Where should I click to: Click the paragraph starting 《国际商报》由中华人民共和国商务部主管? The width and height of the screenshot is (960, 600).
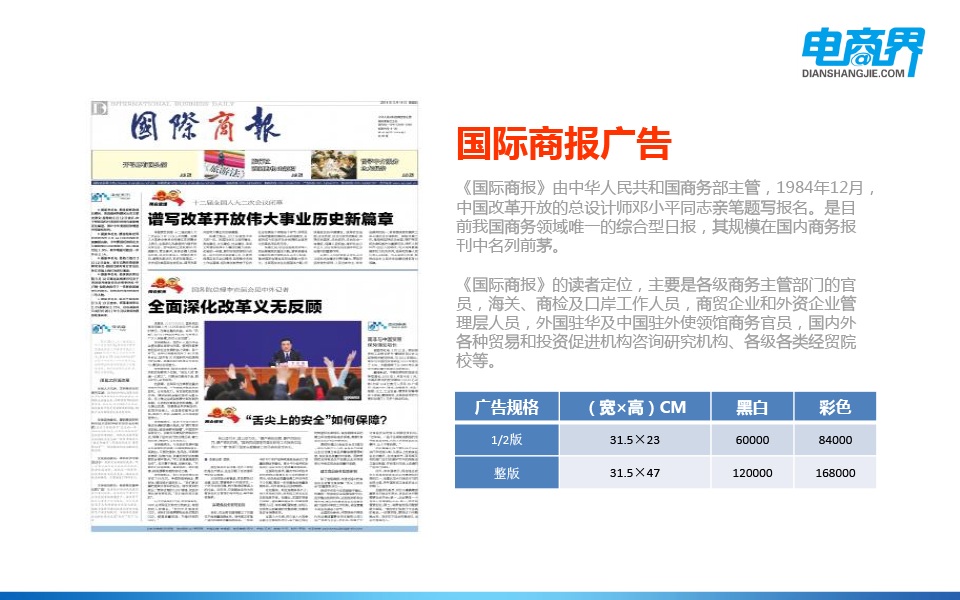[667, 216]
